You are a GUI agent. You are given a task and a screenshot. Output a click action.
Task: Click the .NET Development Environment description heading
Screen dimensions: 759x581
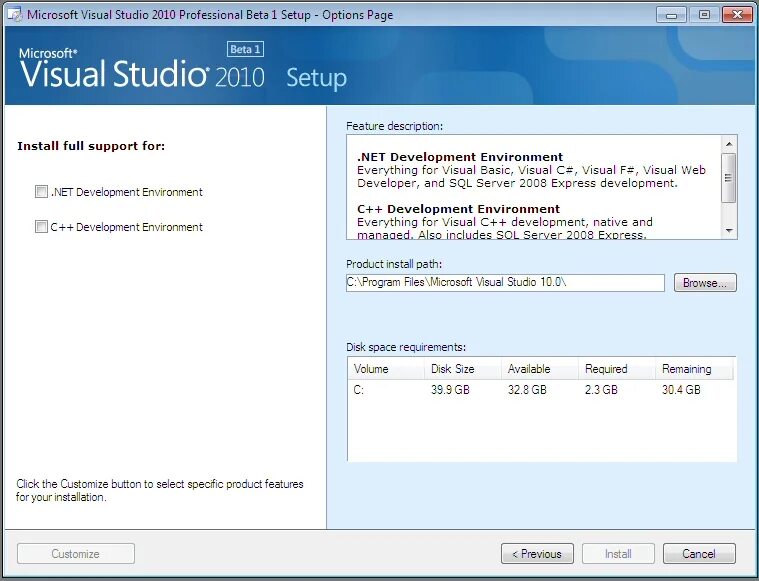460,157
